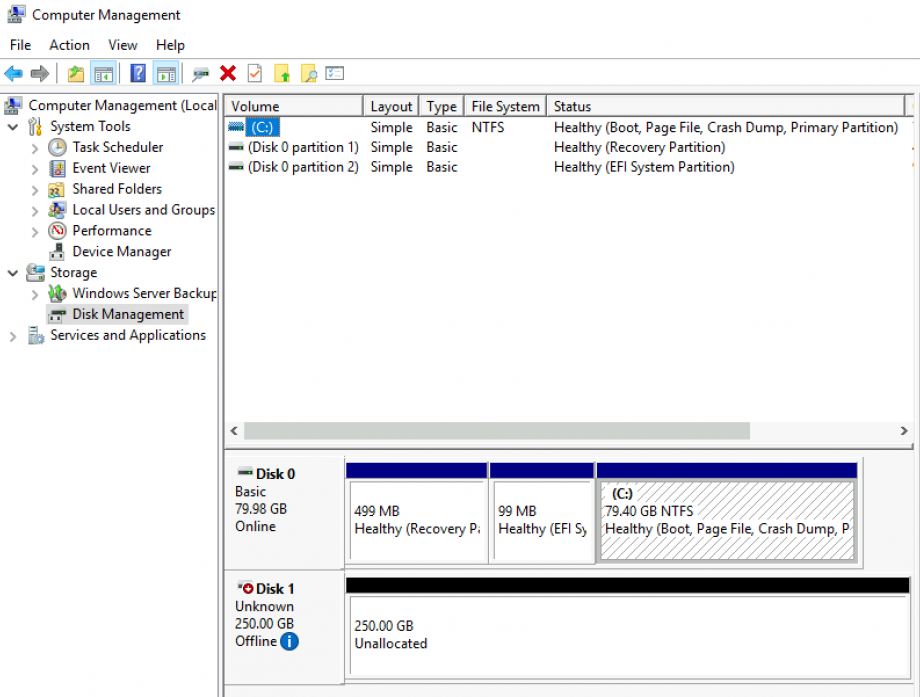The width and height of the screenshot is (920, 697).
Task: Open the Action menu
Action: 69,45
